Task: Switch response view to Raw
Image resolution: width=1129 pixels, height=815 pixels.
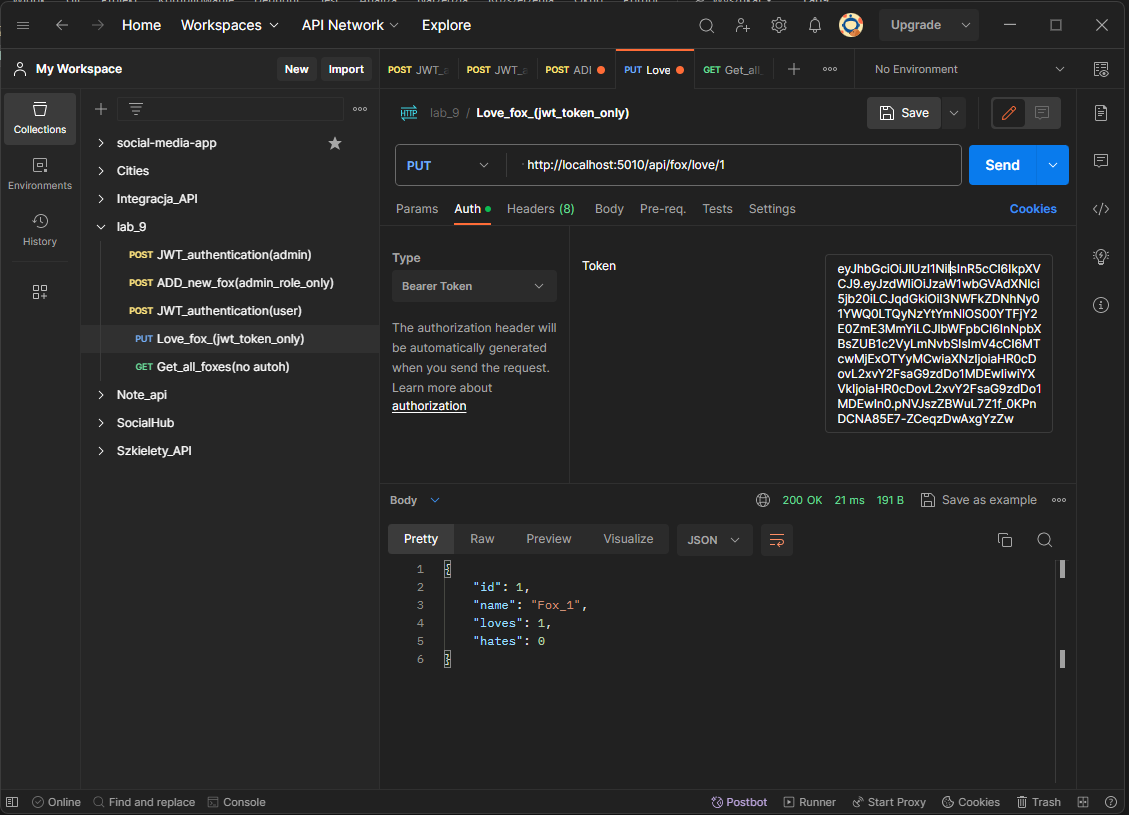Action: [x=482, y=539]
